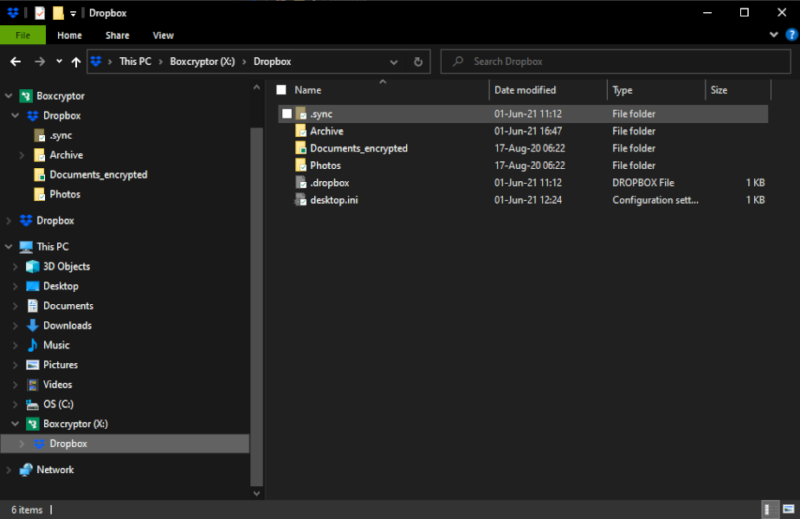Switch to Details view in status bar
This screenshot has width=800, height=519.
tap(769, 509)
